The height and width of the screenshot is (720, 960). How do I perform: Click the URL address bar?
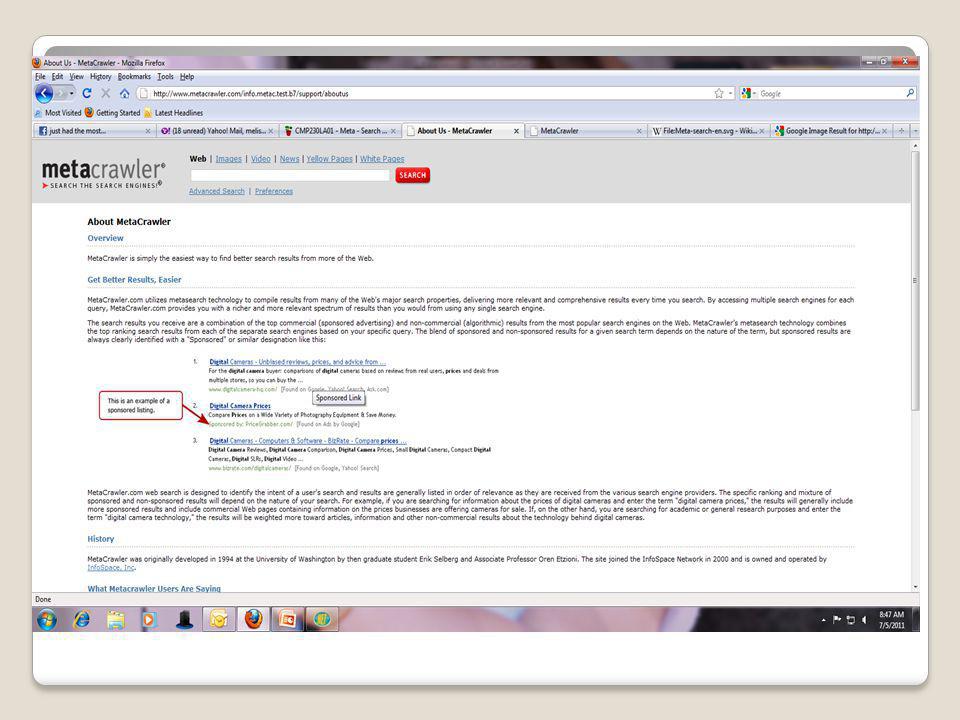pos(429,94)
